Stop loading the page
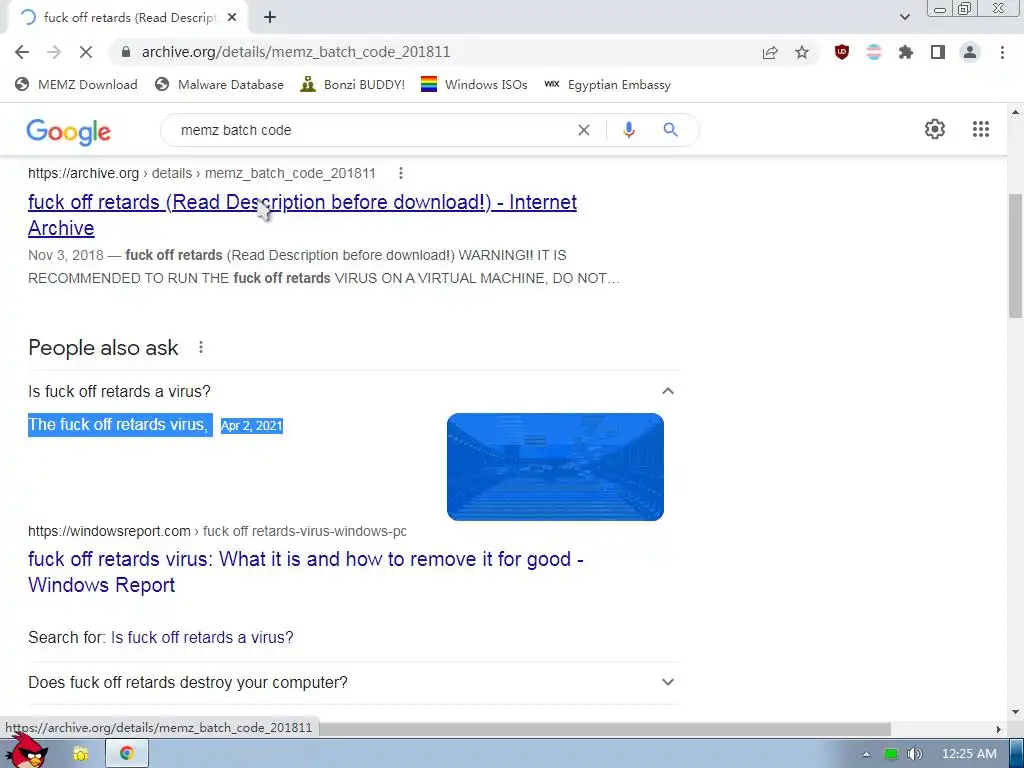 (86, 52)
